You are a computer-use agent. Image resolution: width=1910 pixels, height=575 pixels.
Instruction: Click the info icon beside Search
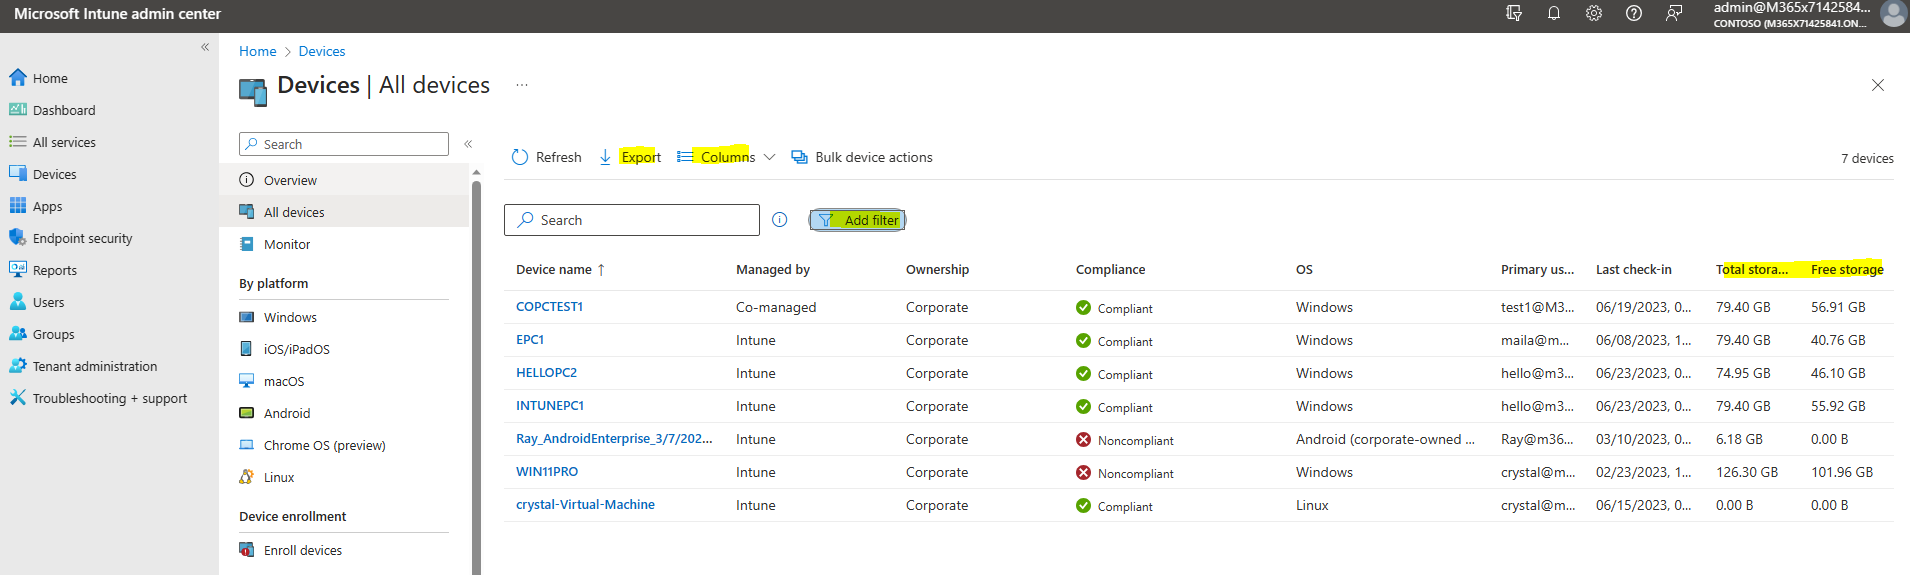pos(780,220)
